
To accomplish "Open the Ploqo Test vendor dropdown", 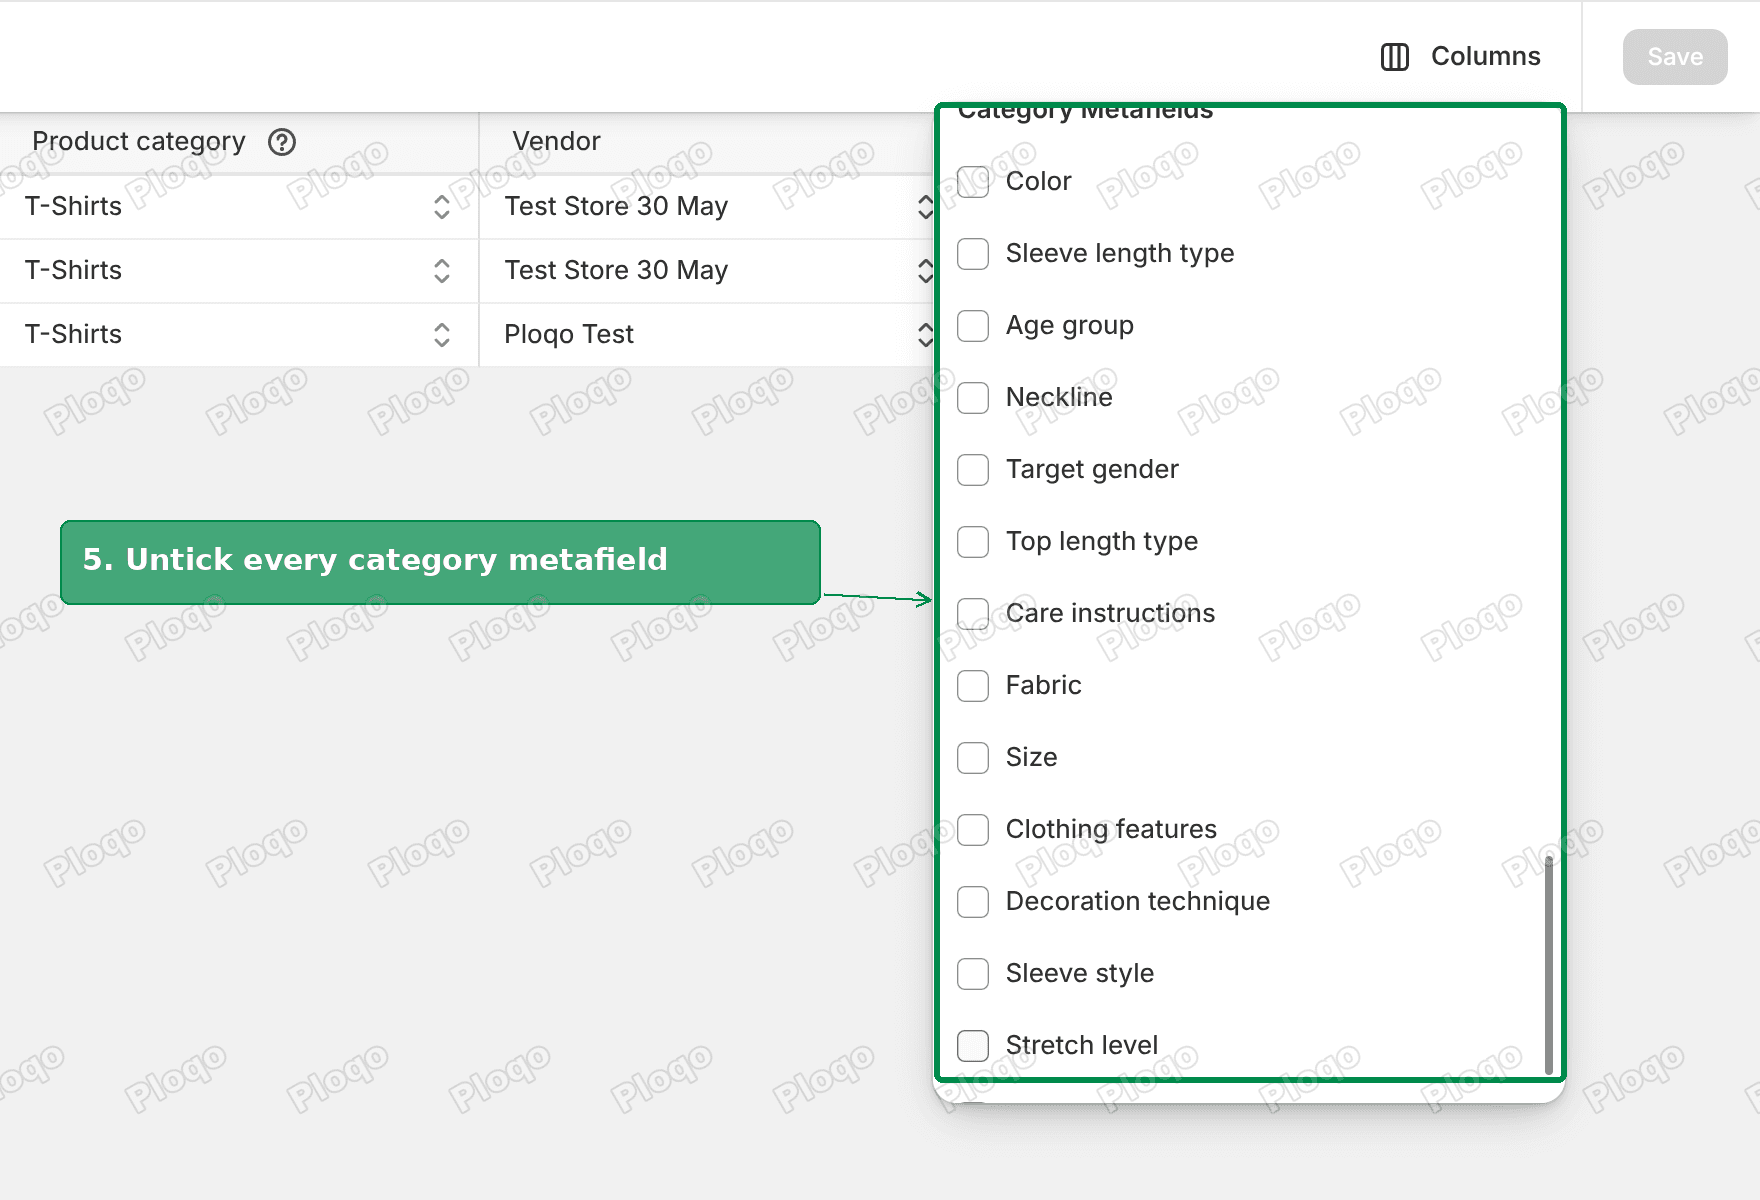I will pyautogui.click(x=925, y=335).
